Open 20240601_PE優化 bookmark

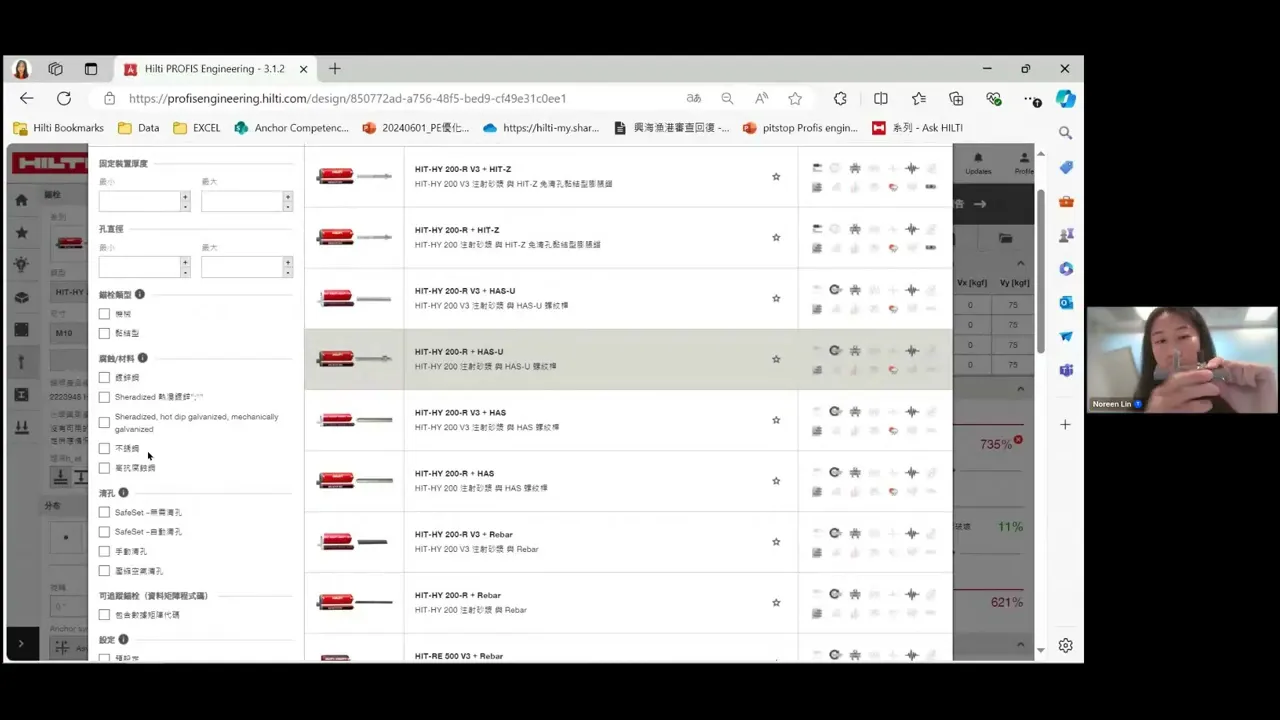416,128
